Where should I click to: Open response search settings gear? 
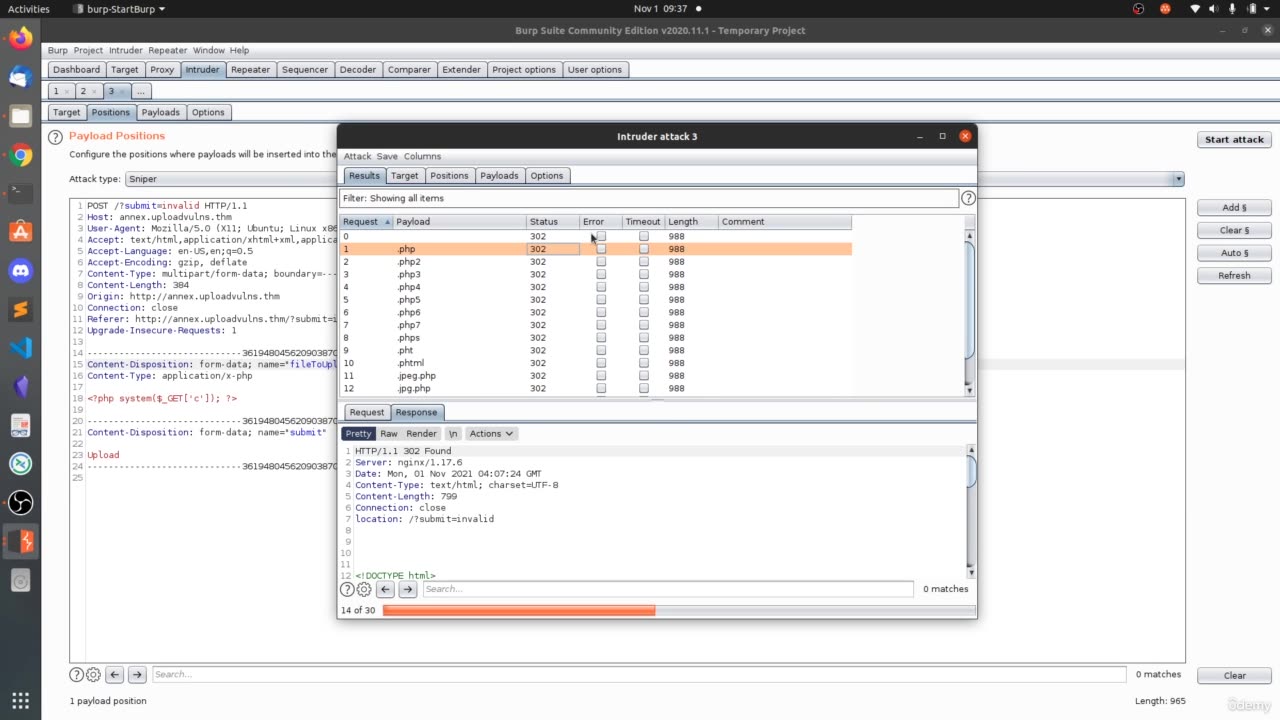click(364, 589)
